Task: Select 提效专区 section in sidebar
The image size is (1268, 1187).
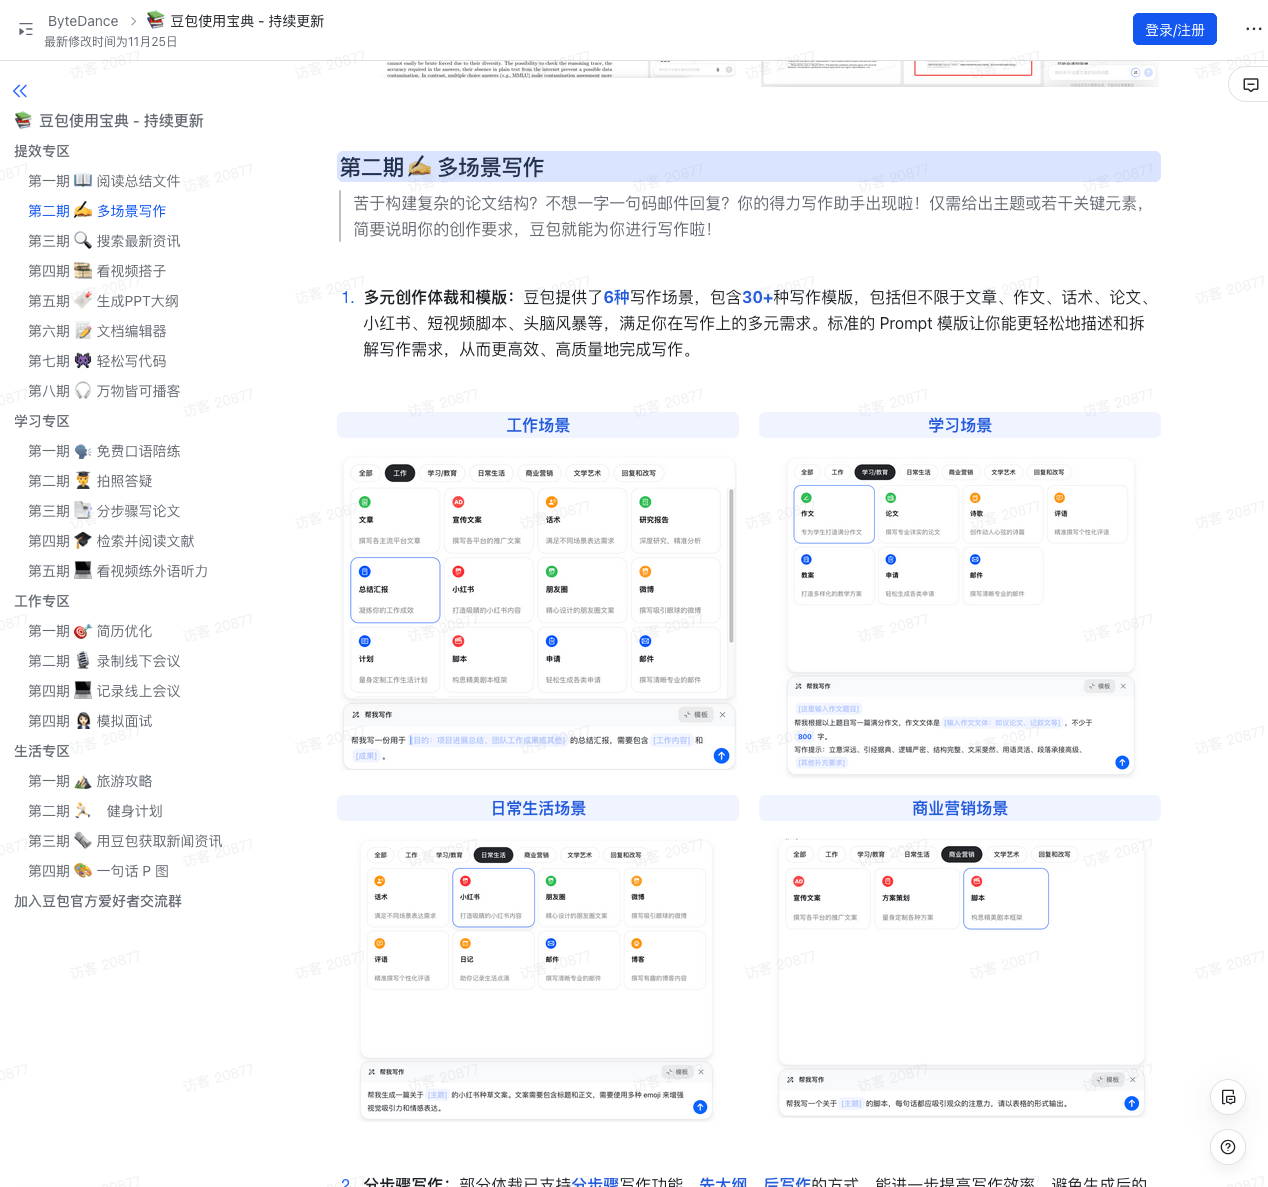Action: tap(42, 151)
